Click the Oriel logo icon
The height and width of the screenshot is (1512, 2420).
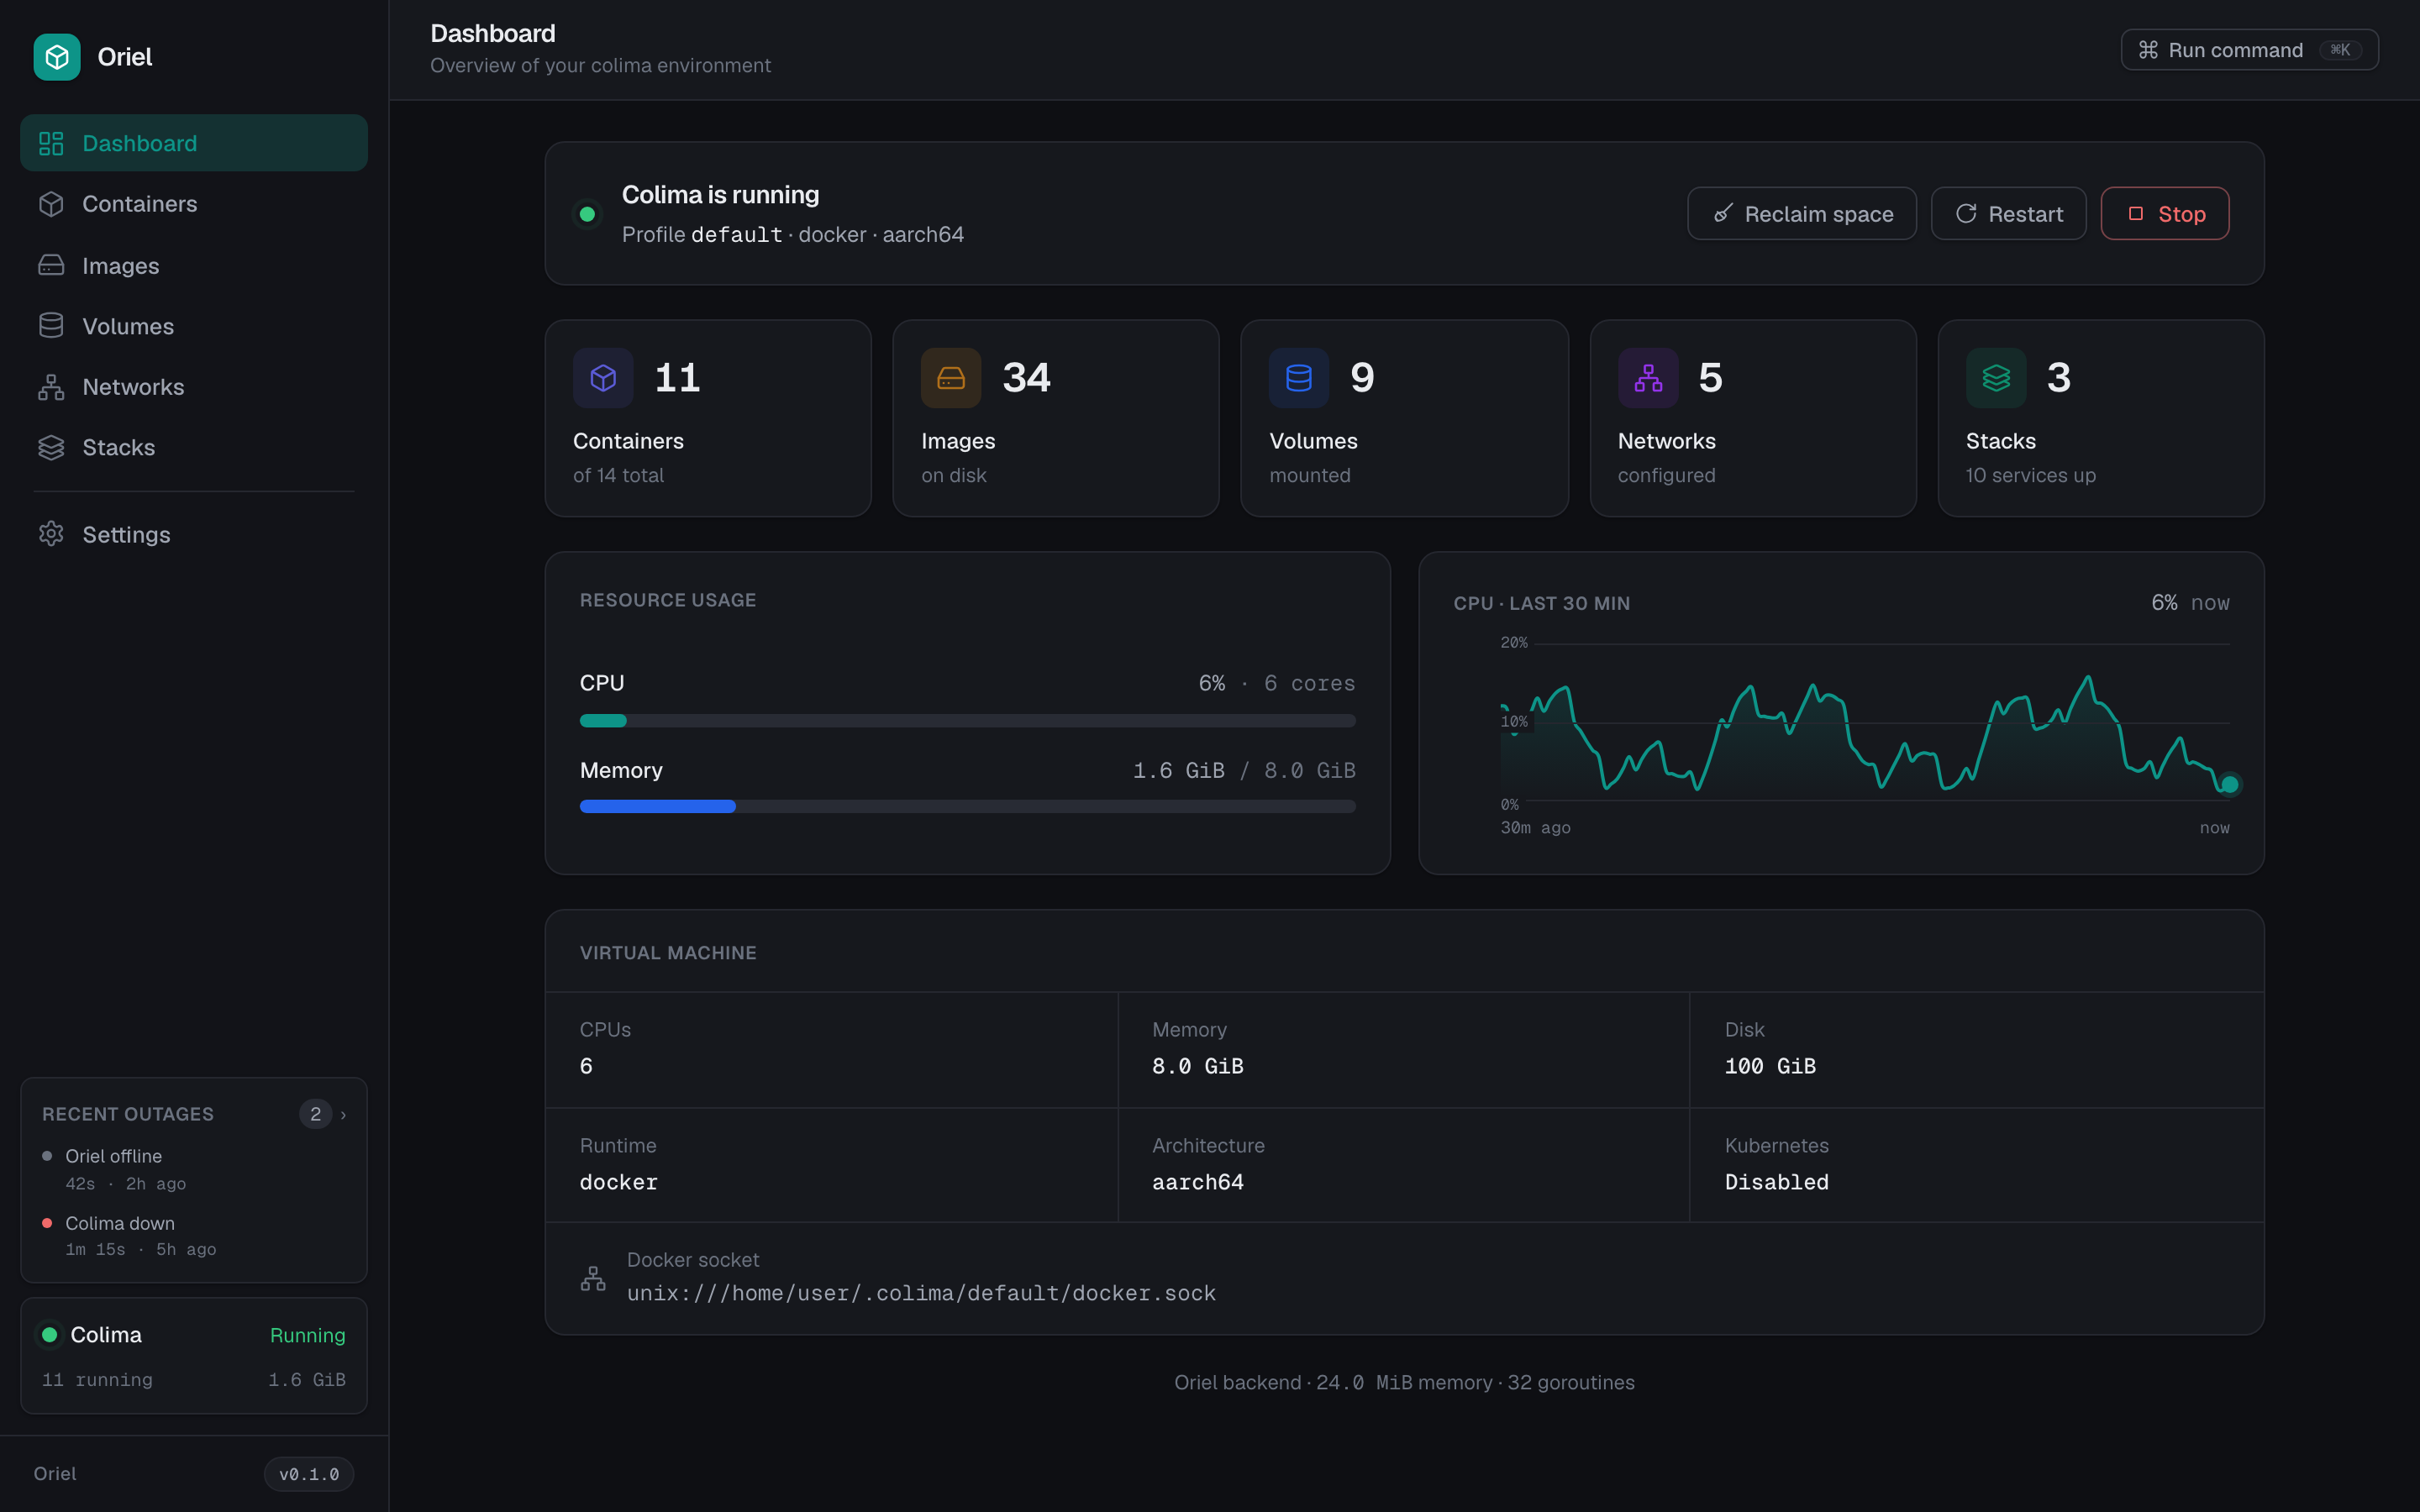tap(57, 57)
